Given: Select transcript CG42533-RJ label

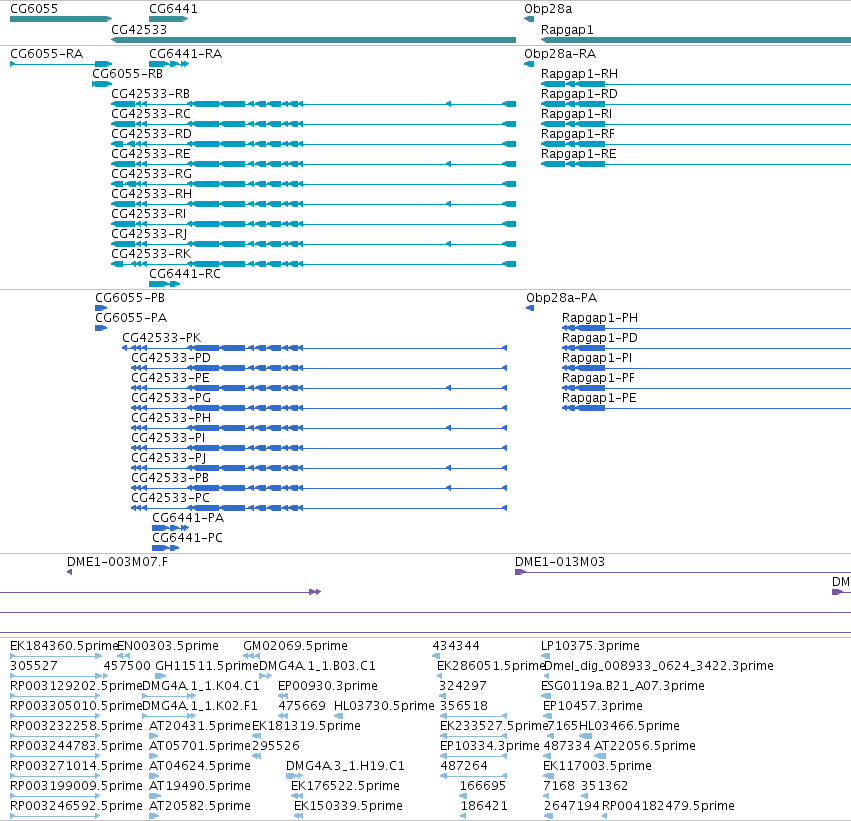Looking at the screenshot, I should click(149, 234).
